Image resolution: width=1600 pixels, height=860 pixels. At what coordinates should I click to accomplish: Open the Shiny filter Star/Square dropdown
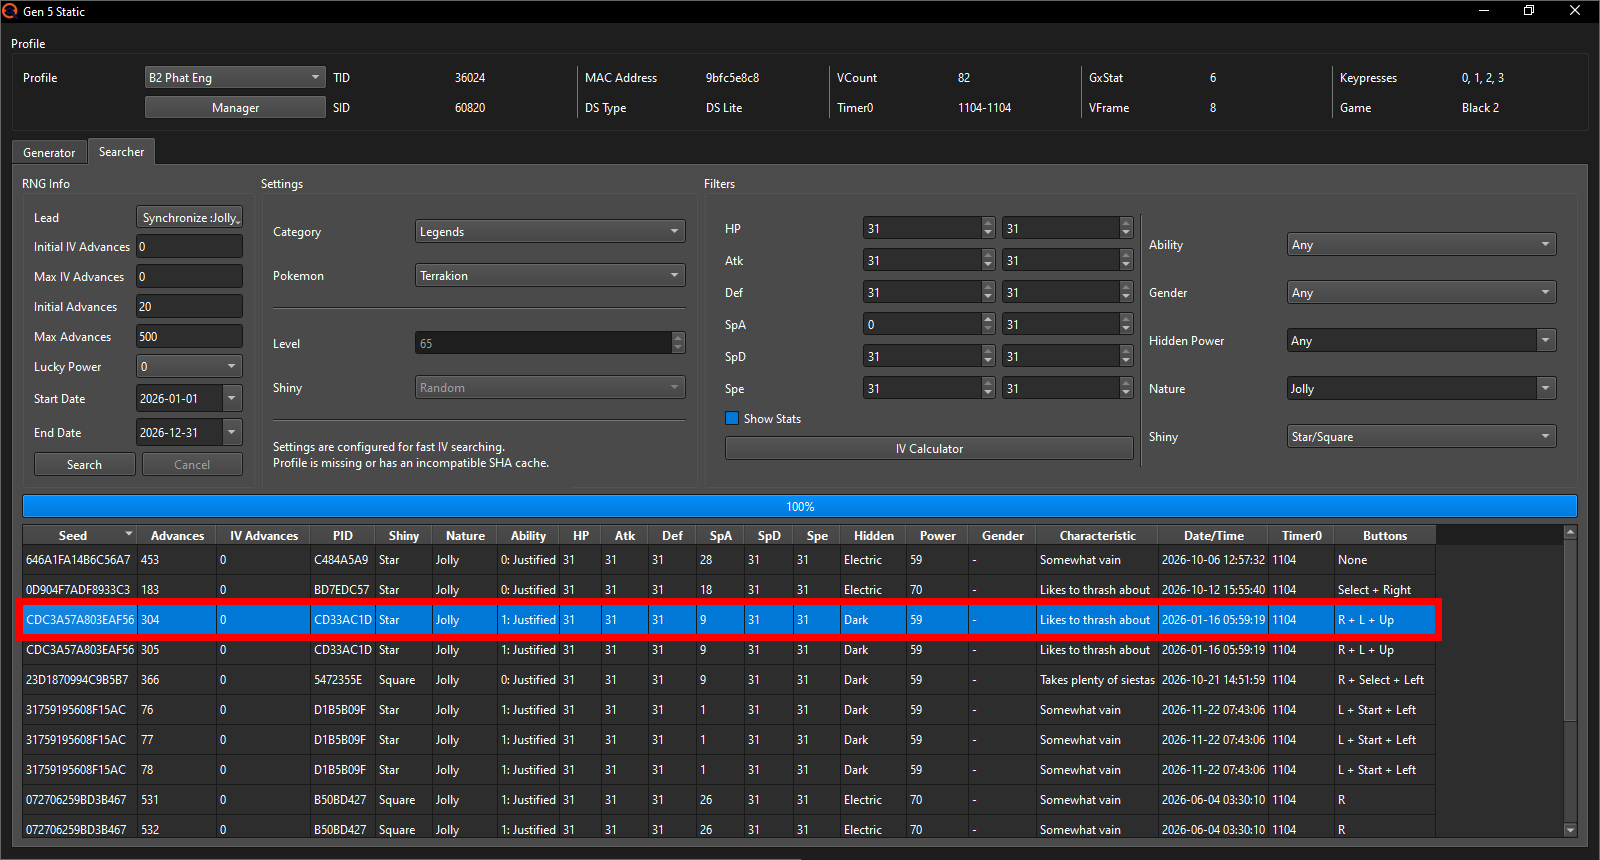point(1420,437)
